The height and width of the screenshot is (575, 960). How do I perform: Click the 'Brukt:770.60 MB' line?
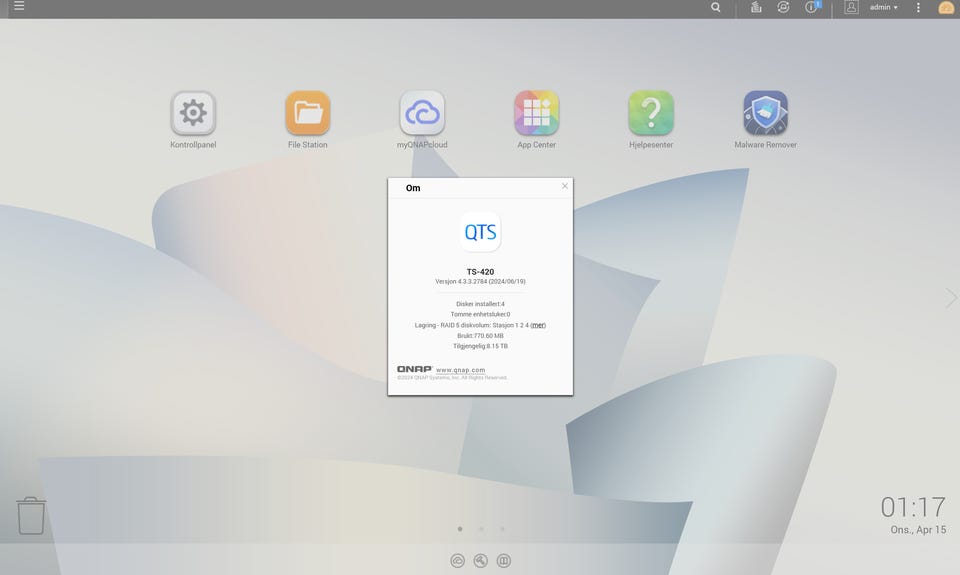[x=480, y=336]
